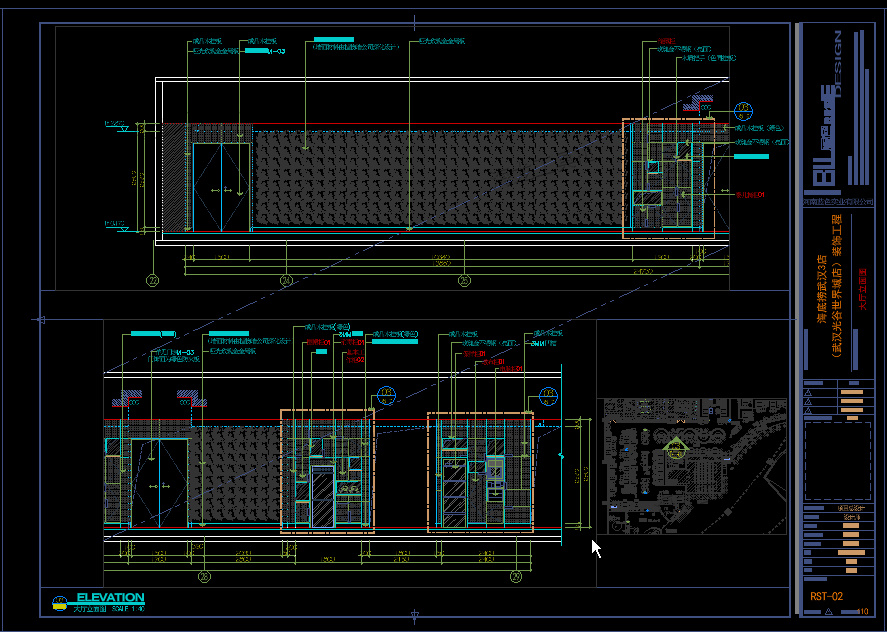This screenshot has width=887, height=632.
Task: Select grid bubble 24 below upper elevation
Action: click(x=286, y=281)
